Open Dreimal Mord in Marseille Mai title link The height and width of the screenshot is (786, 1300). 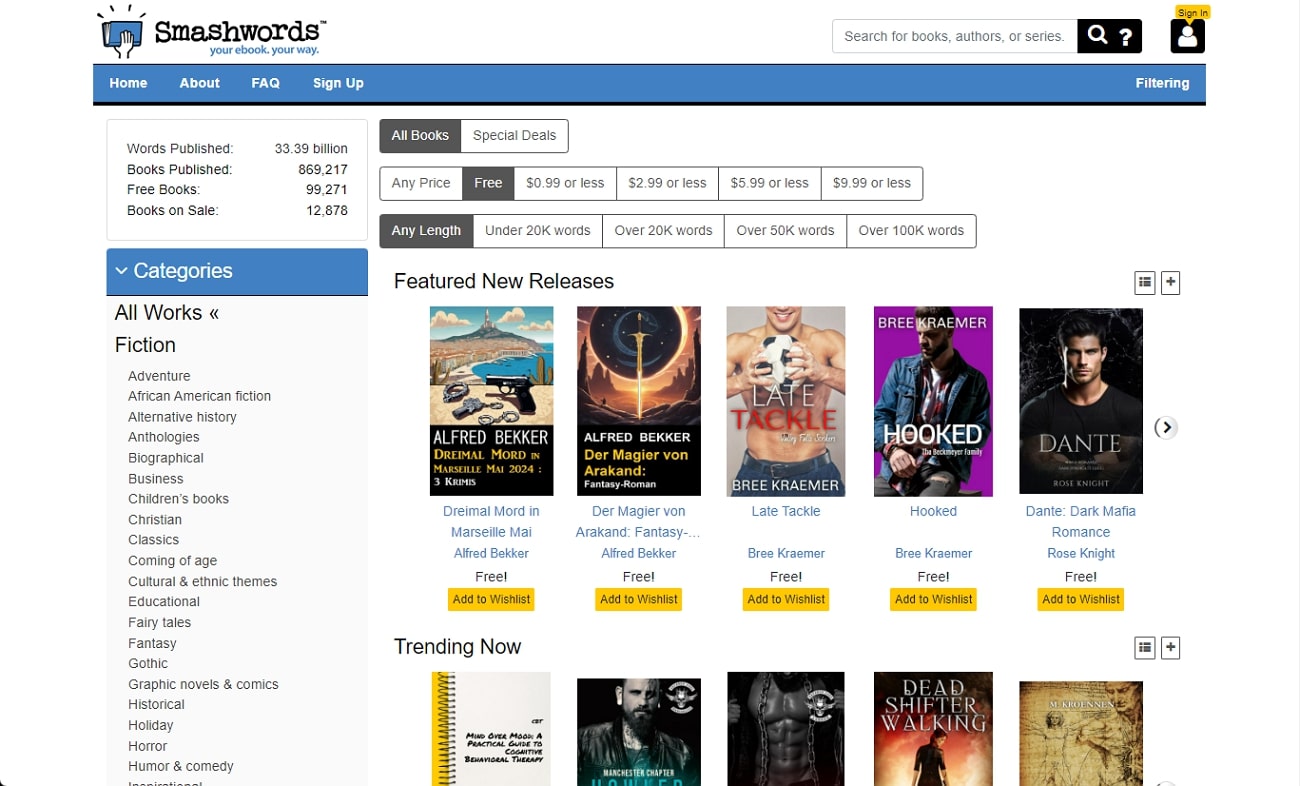(491, 522)
